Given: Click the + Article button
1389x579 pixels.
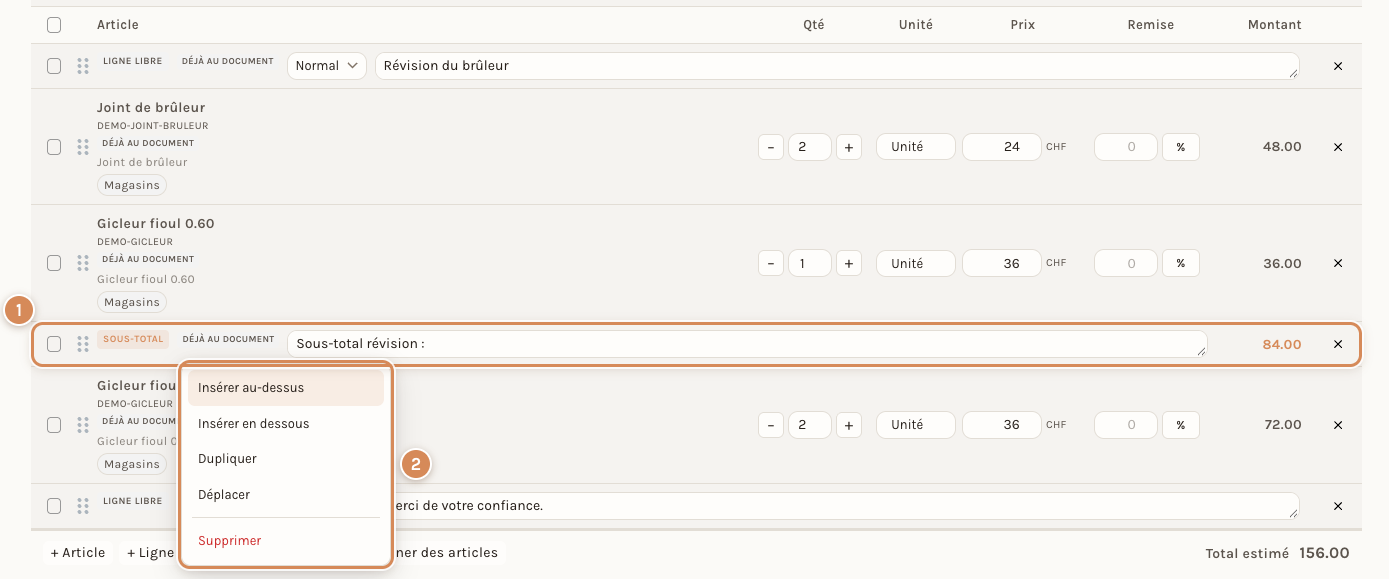Looking at the screenshot, I should click(x=78, y=553).
